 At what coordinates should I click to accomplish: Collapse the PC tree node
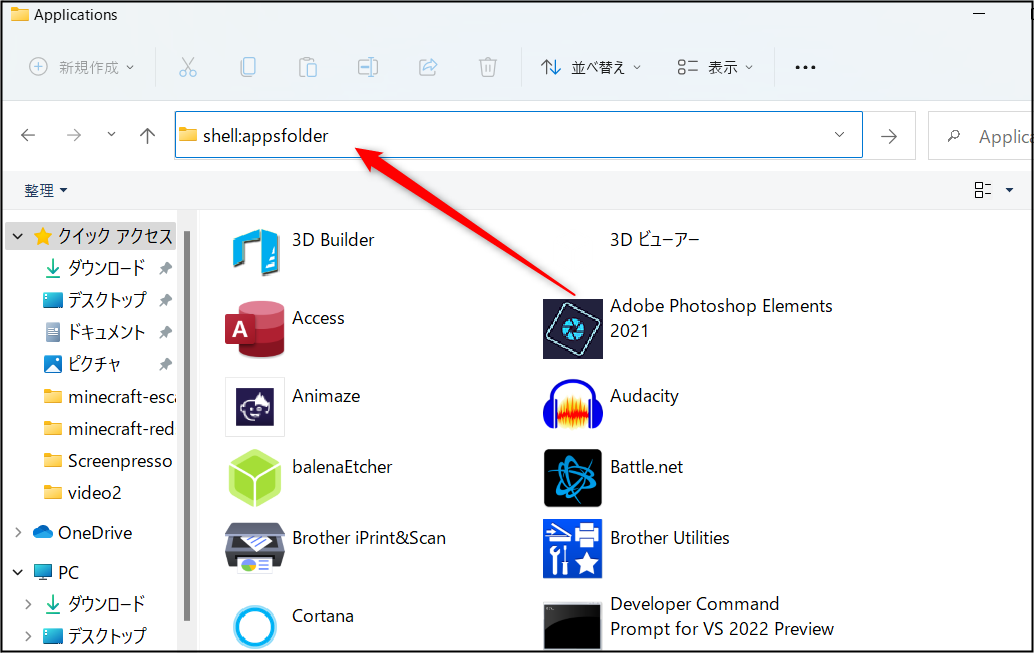[18, 572]
